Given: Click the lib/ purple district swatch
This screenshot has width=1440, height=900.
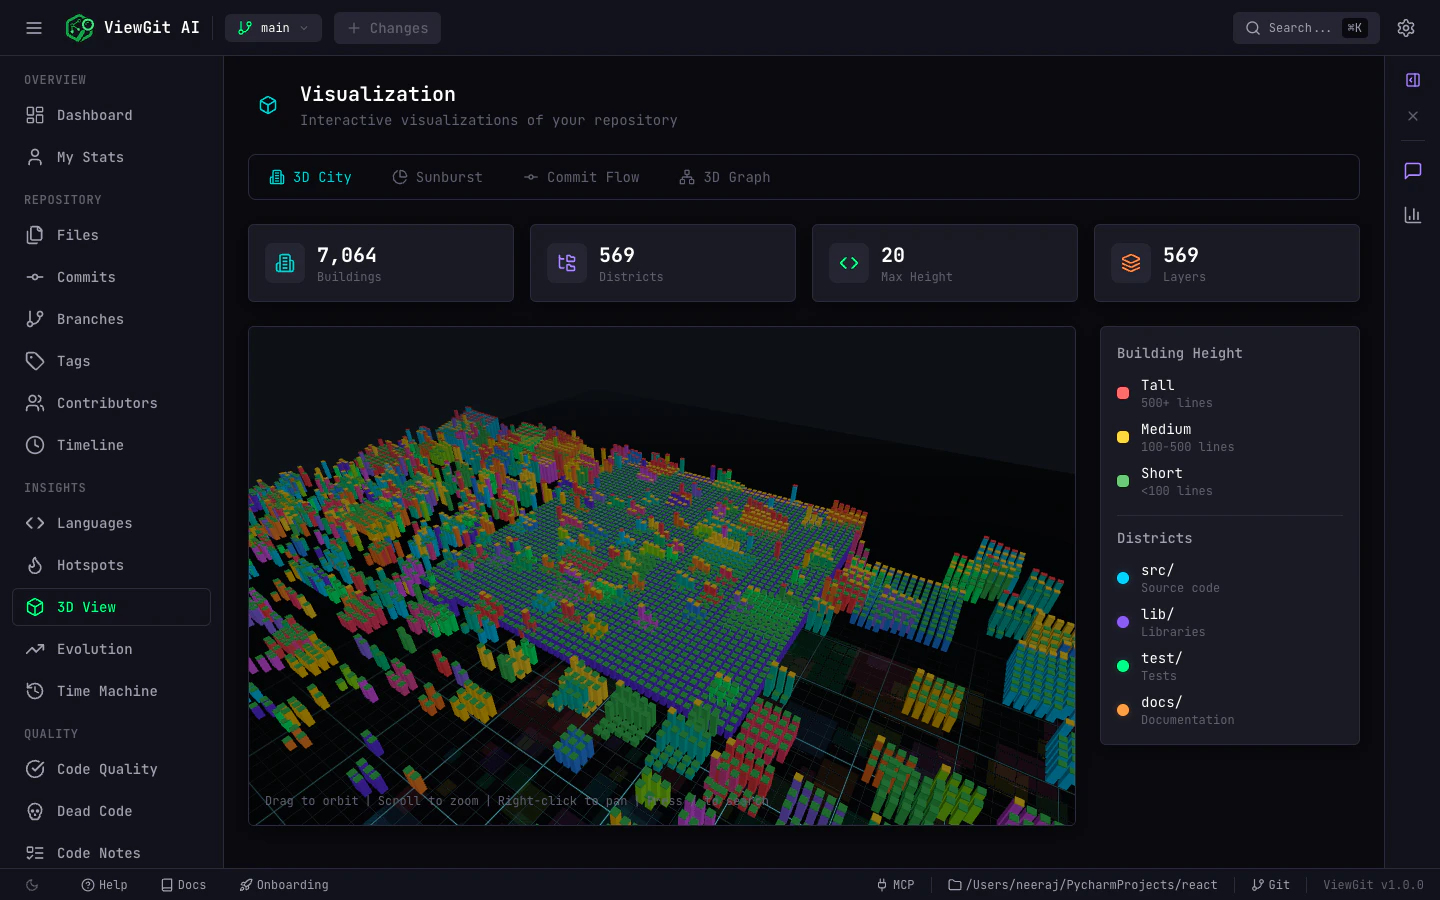Looking at the screenshot, I should 1123,622.
